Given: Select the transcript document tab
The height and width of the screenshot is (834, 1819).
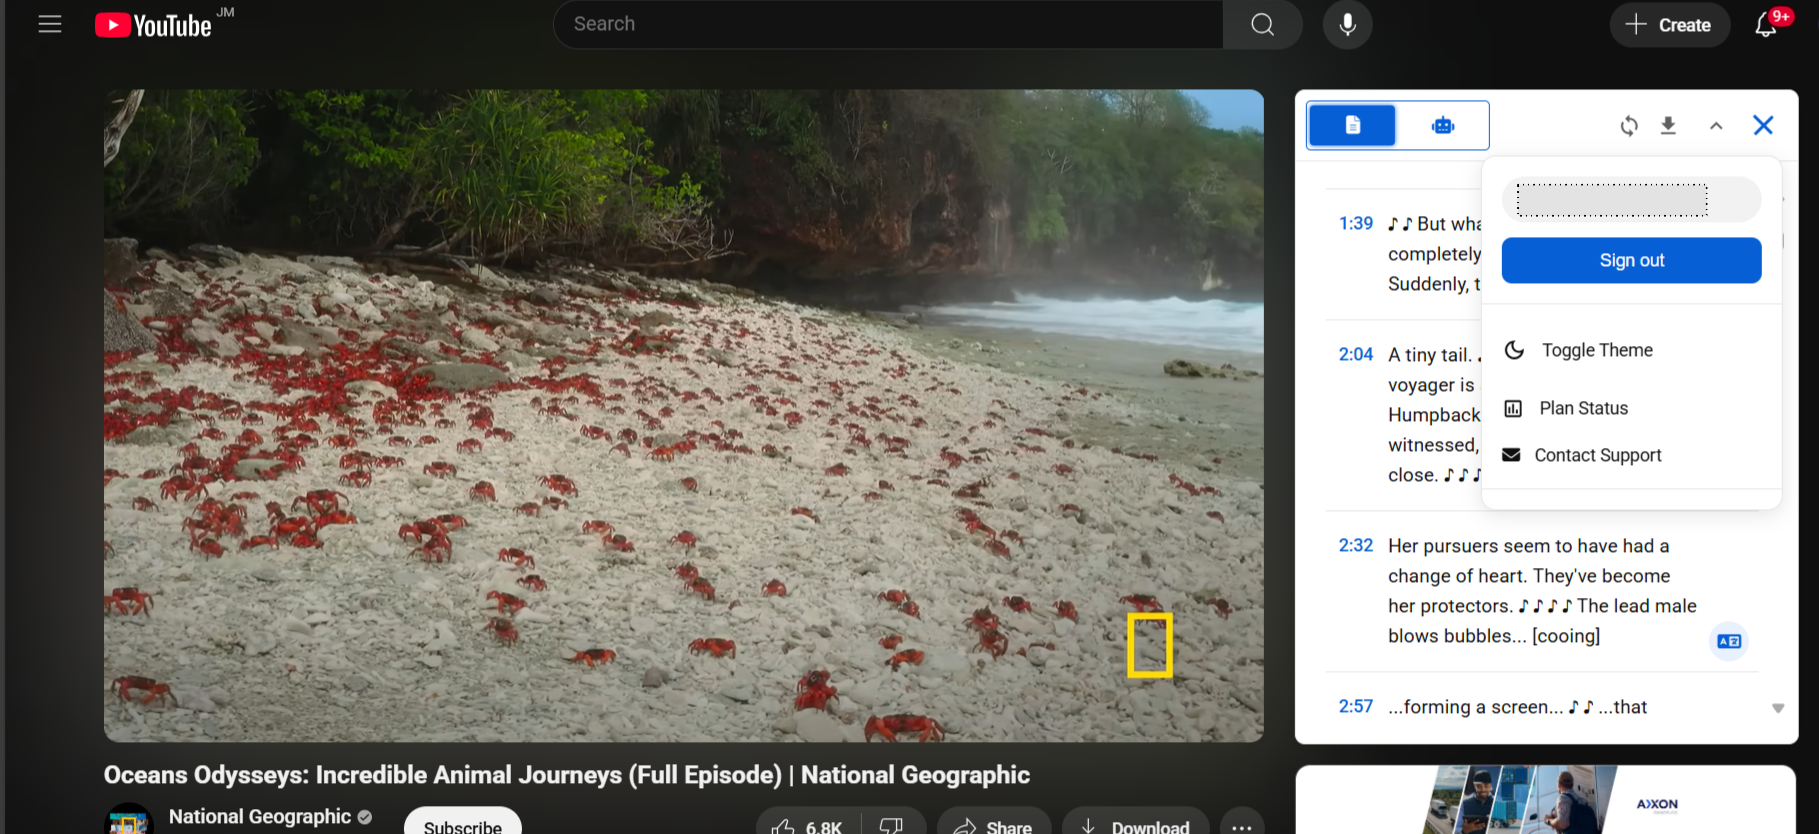Looking at the screenshot, I should 1352,126.
